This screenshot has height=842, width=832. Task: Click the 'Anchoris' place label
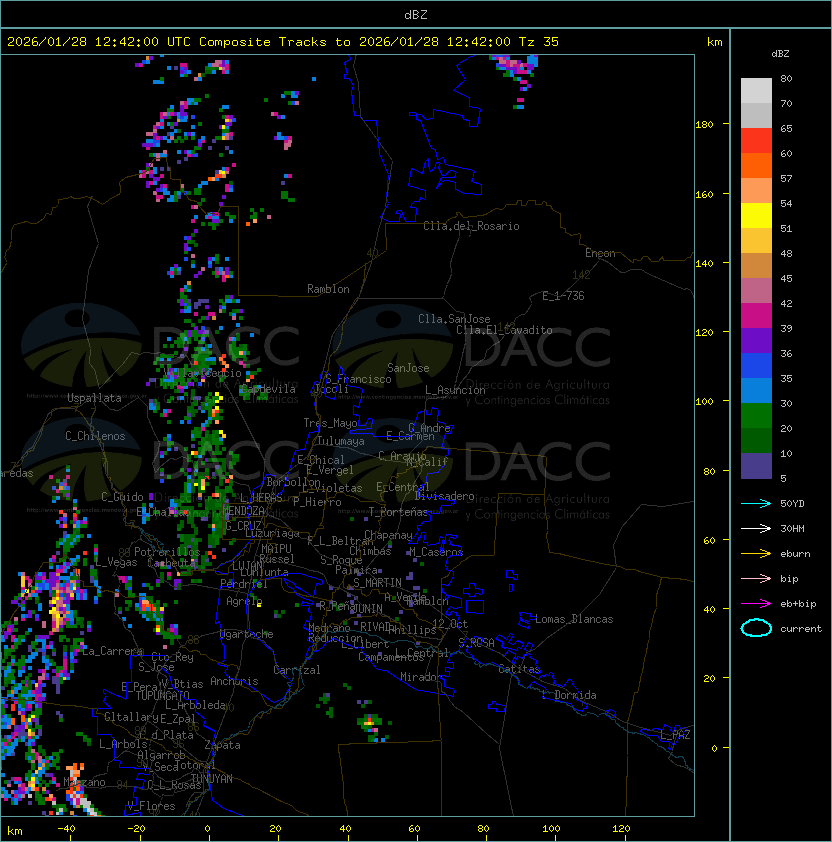234,681
